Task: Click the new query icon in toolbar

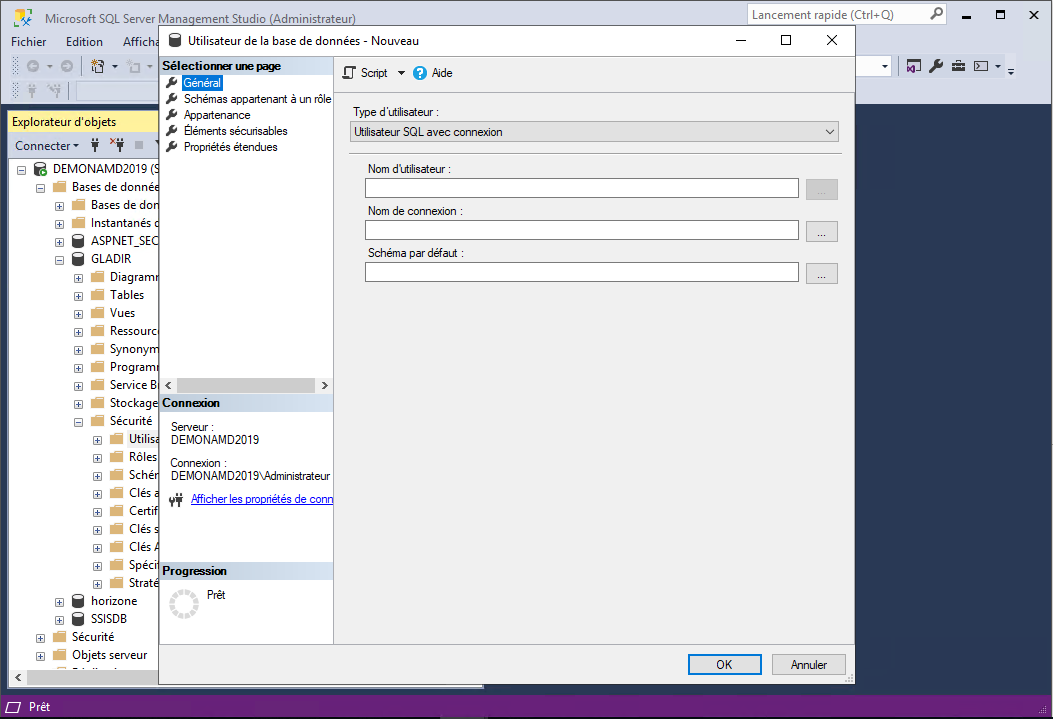Action: click(x=98, y=66)
